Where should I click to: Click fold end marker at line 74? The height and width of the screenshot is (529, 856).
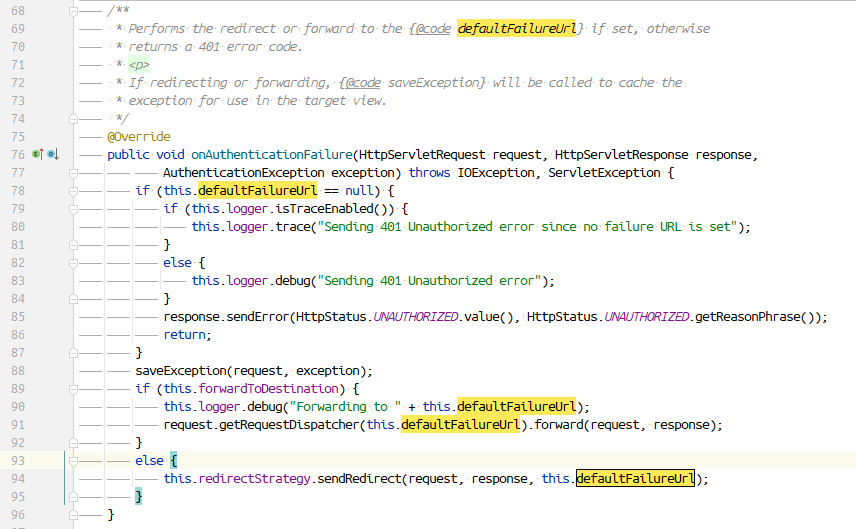(x=73, y=119)
